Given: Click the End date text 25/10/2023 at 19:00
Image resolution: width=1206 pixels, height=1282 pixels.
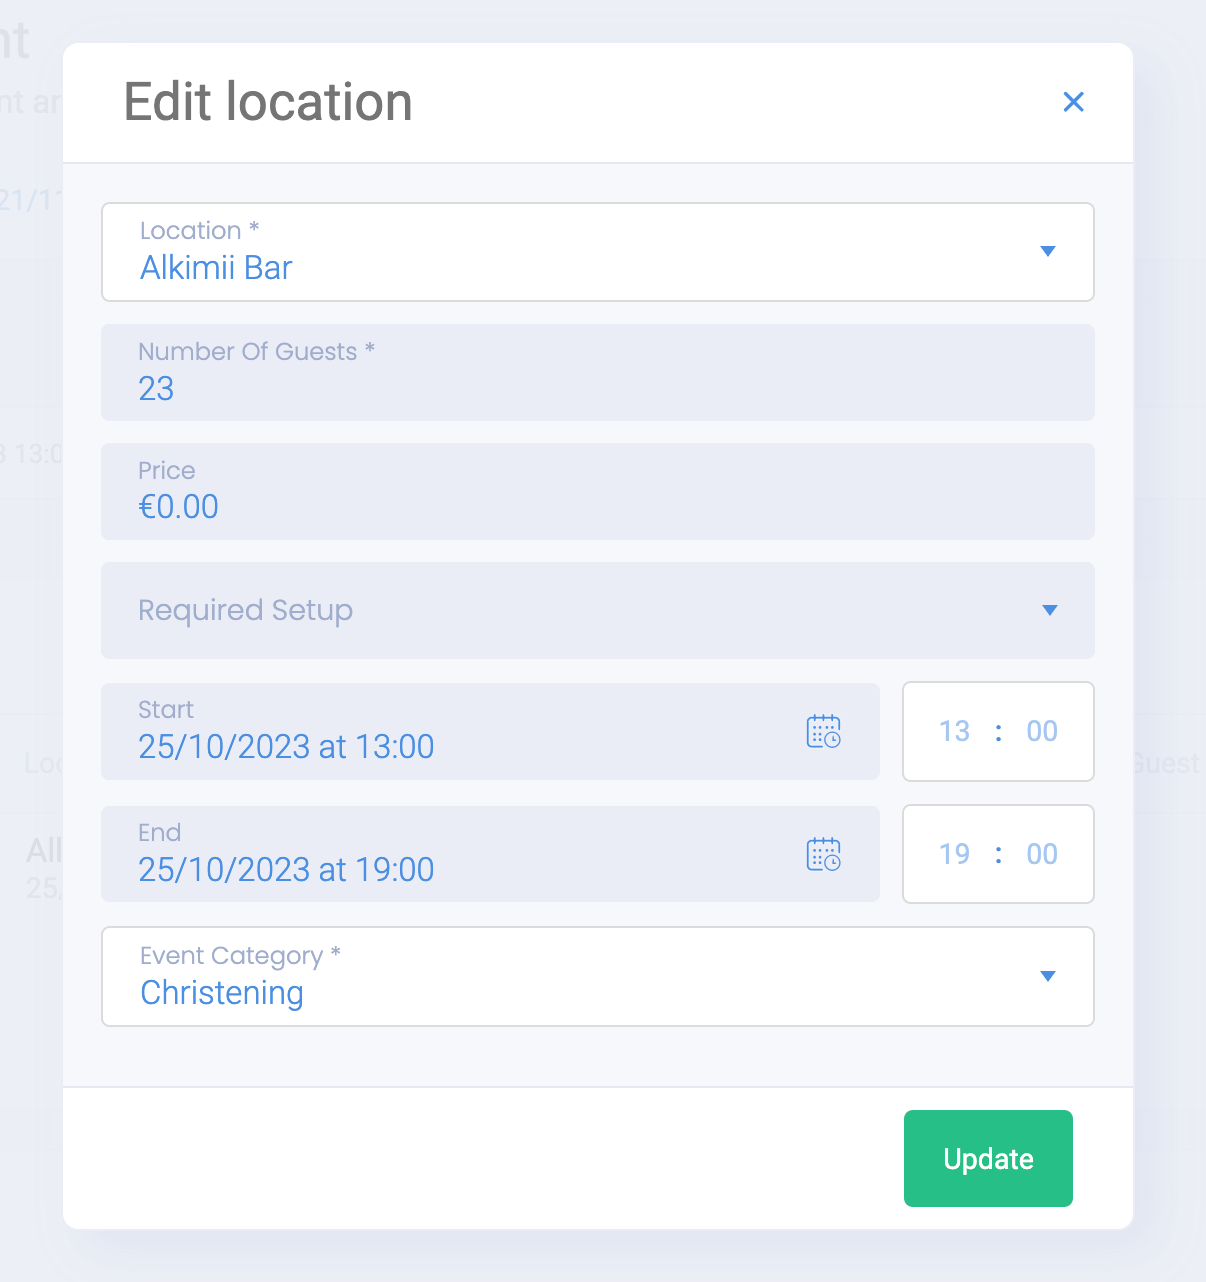Looking at the screenshot, I should pos(286,870).
